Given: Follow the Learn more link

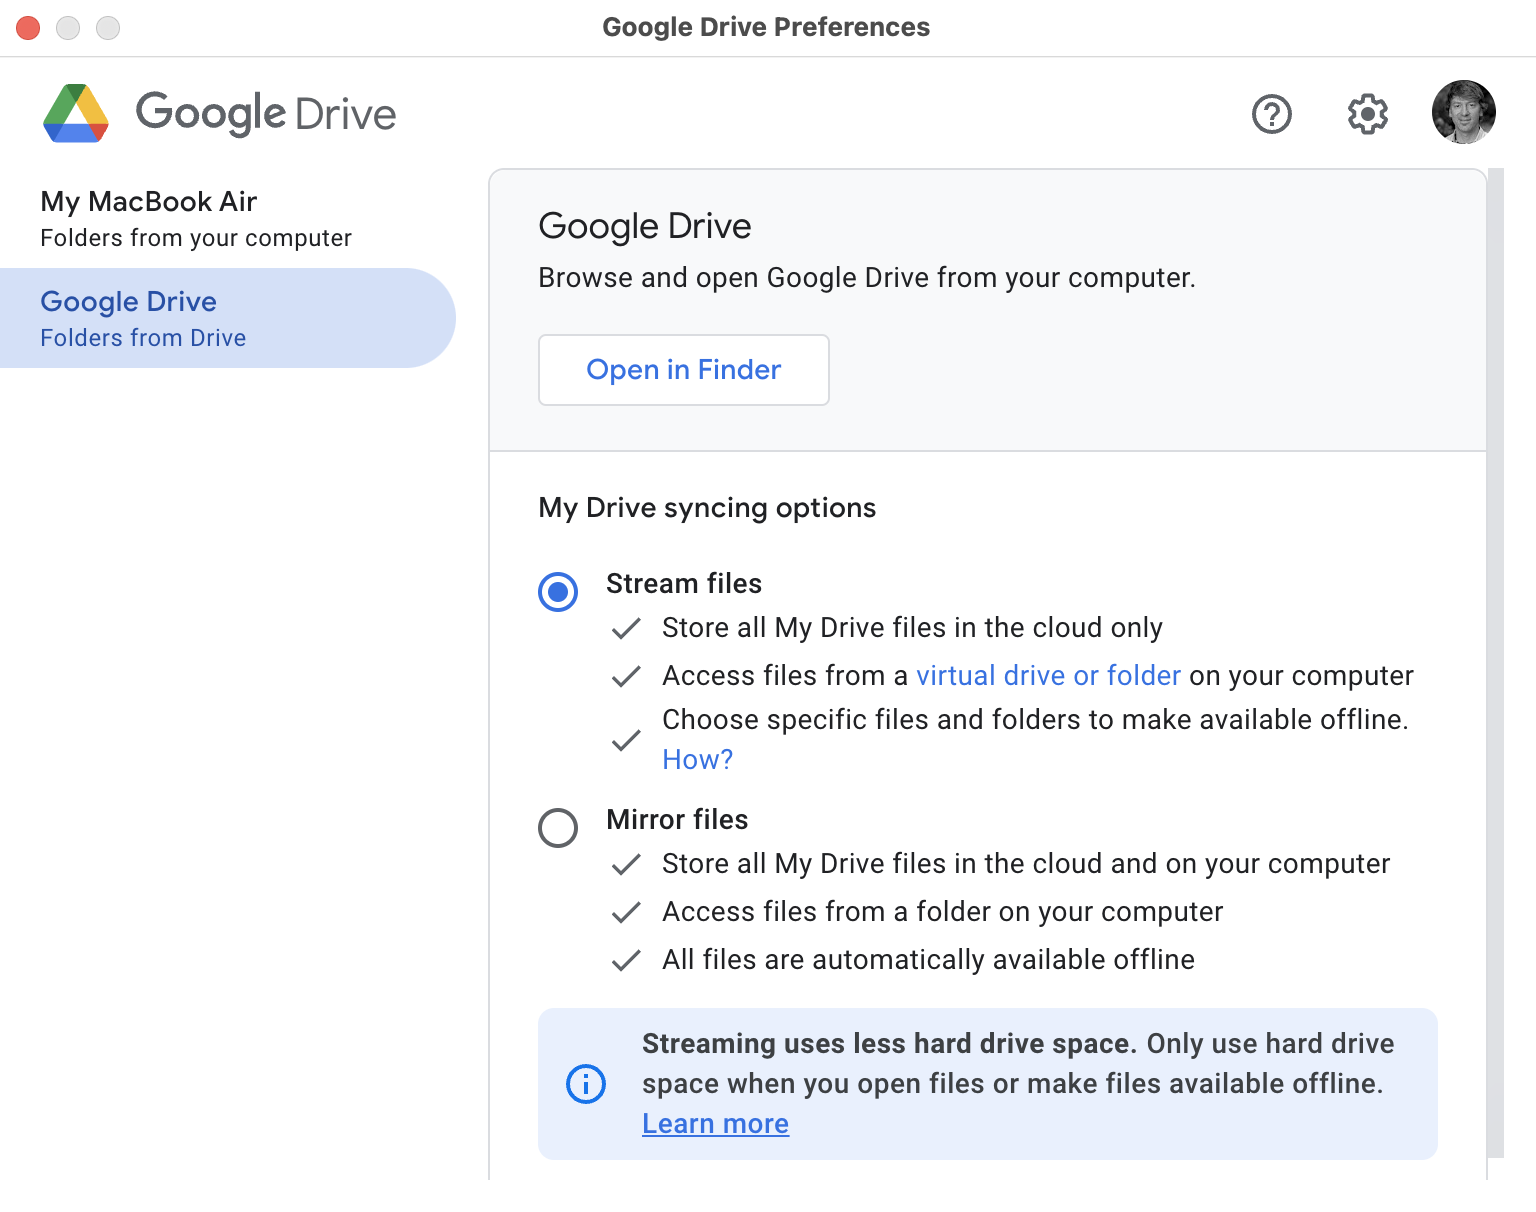Looking at the screenshot, I should tap(715, 1124).
